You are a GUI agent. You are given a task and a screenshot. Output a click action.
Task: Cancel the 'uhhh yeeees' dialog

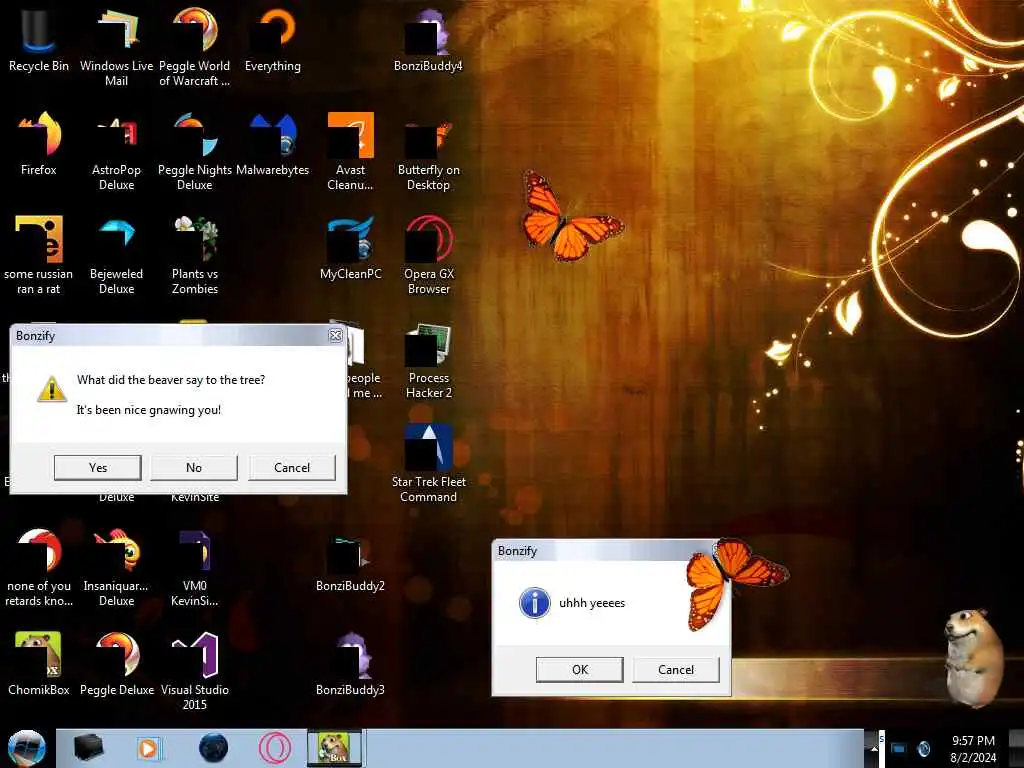pos(676,669)
